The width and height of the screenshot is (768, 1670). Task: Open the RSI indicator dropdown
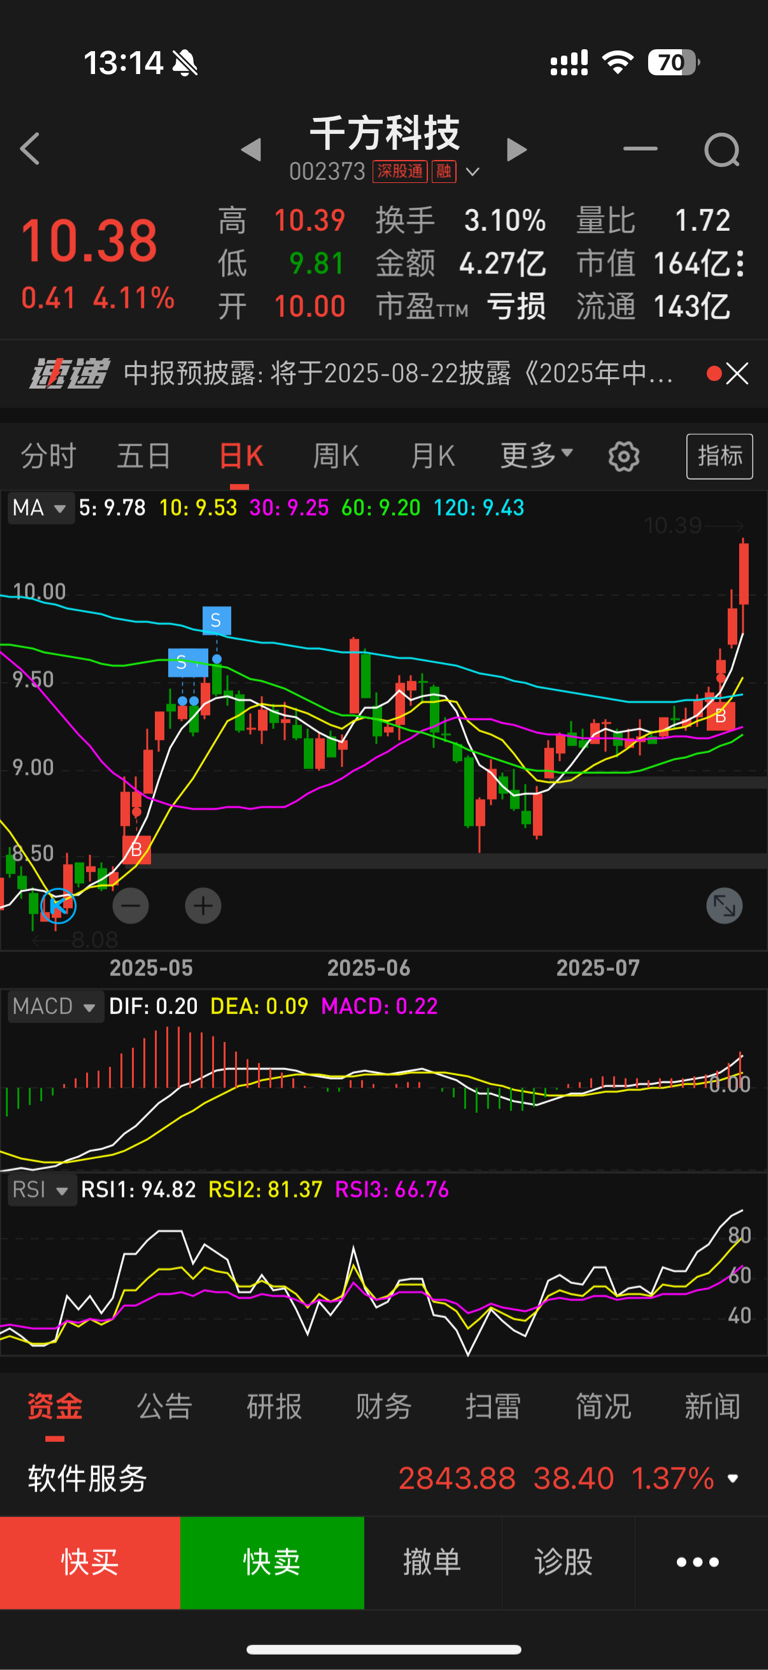tap(41, 1190)
